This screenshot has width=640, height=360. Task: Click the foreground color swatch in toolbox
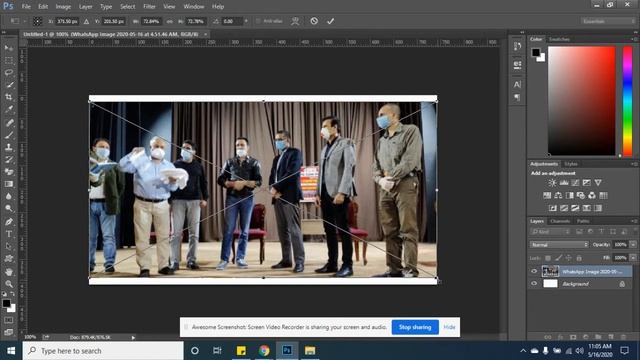coord(6,303)
